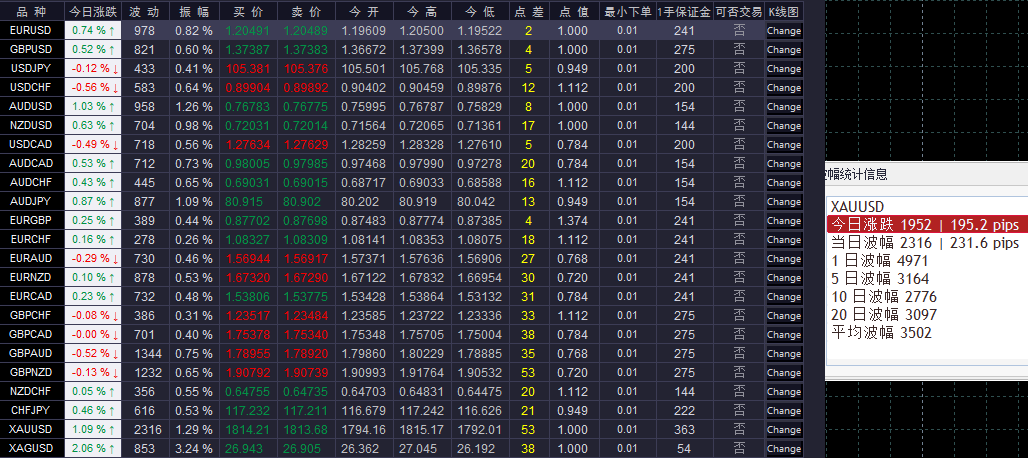This screenshot has height=458, width=1028.
Task: Click the 品种 column header
Action: point(31,11)
